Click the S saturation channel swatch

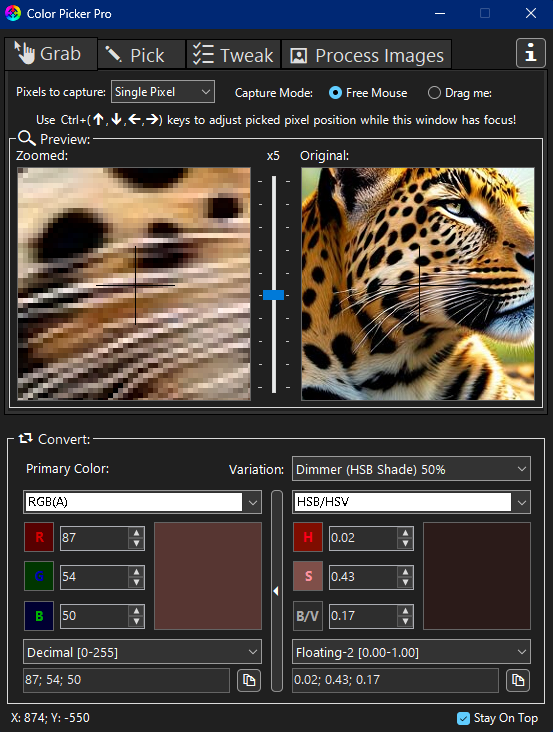[x=308, y=576]
